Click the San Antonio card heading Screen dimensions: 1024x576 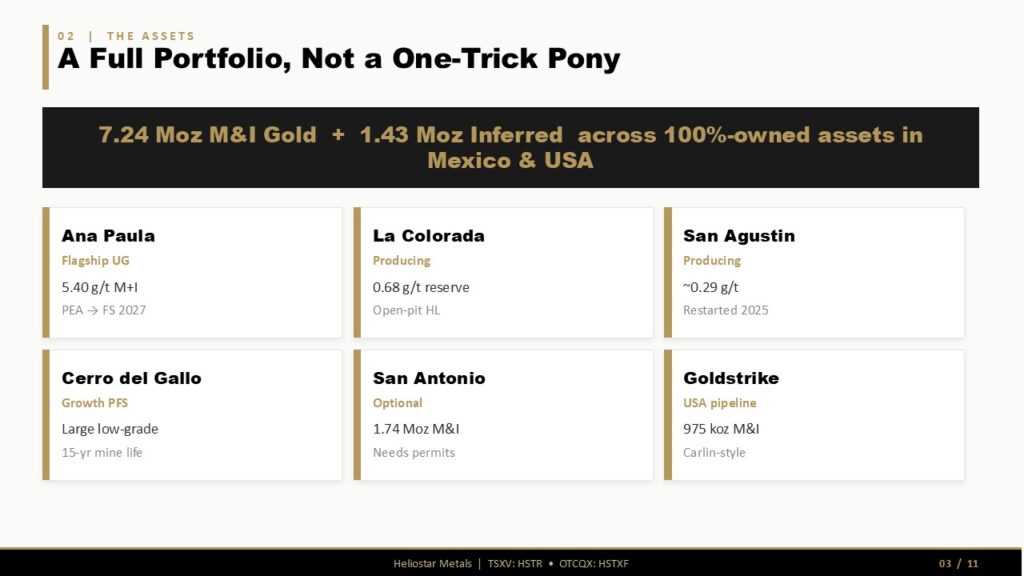click(428, 378)
